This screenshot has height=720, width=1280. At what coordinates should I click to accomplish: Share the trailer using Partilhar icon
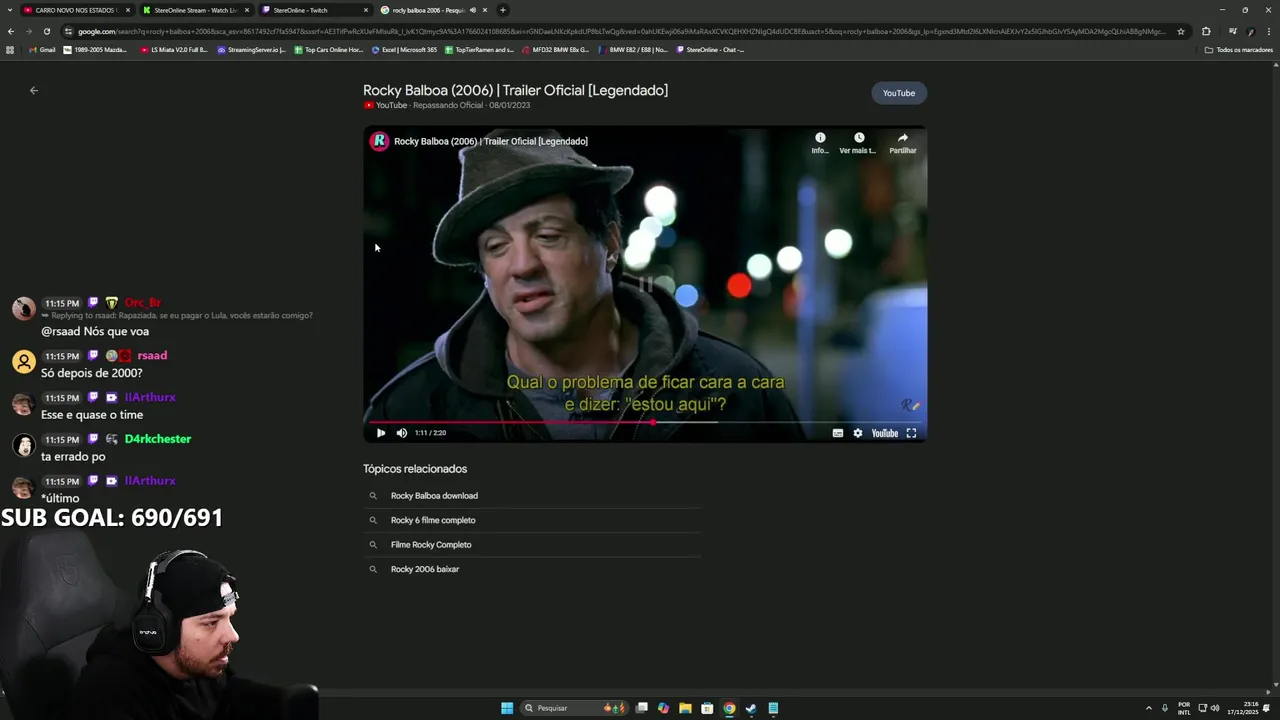pyautogui.click(x=903, y=142)
